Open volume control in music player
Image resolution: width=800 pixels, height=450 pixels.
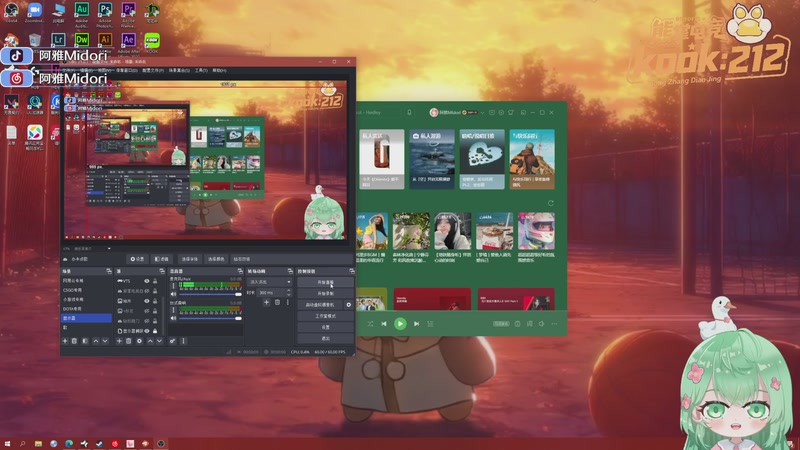point(541,323)
